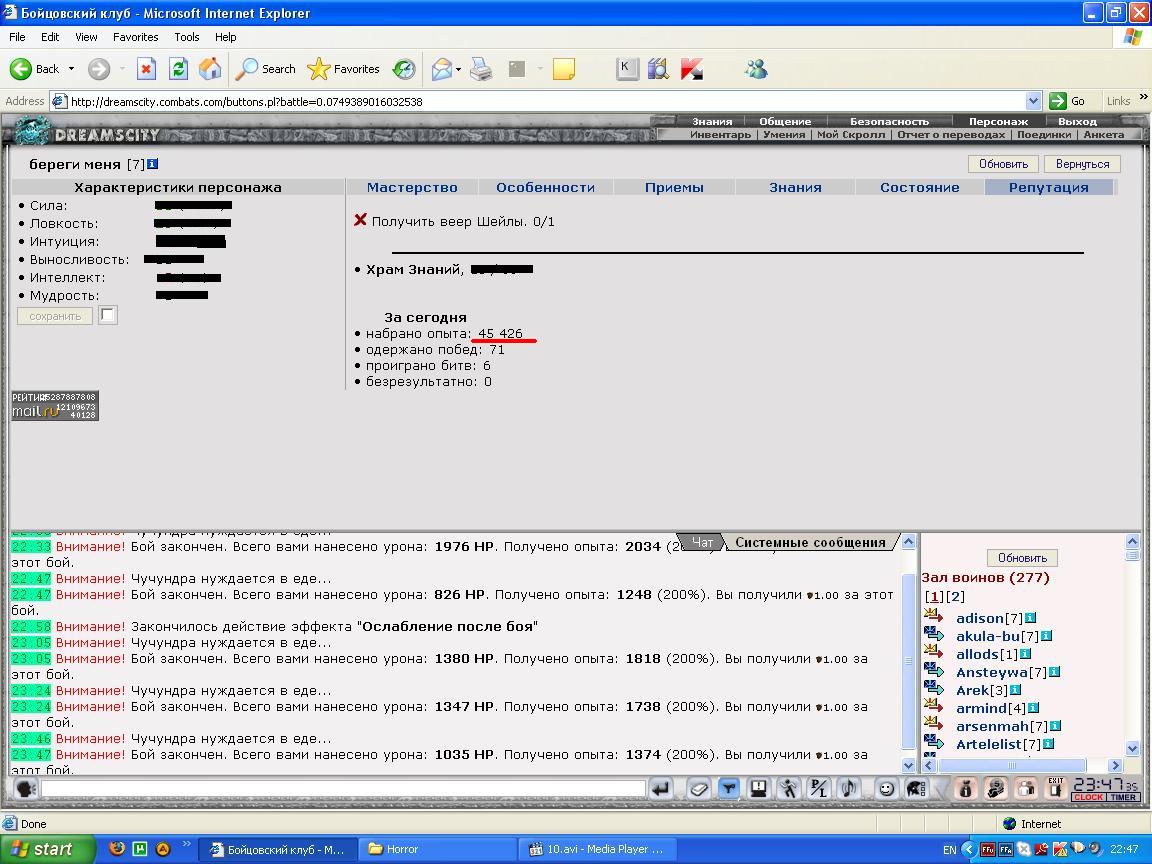Click the Go button
Screen dimensions: 1152x864
[1069, 101]
